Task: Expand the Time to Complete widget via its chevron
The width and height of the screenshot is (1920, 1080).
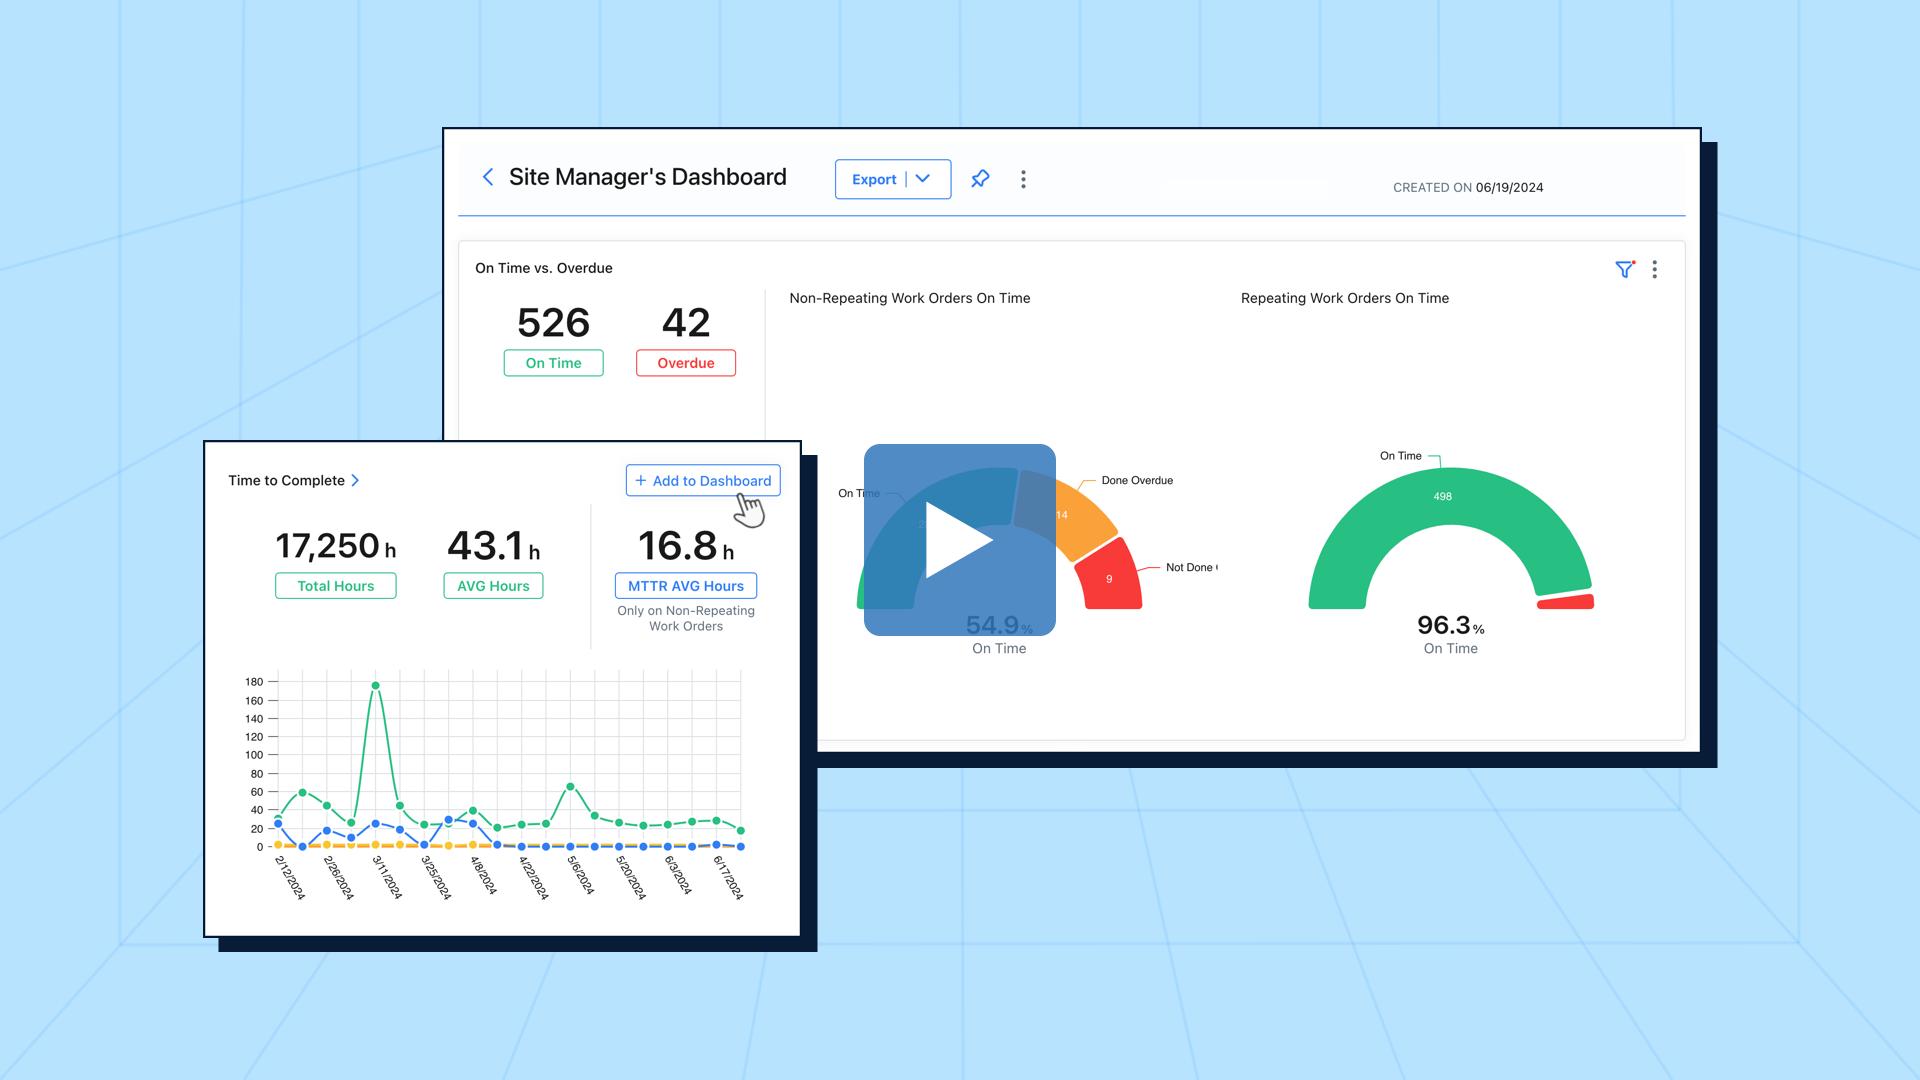Action: (356, 480)
